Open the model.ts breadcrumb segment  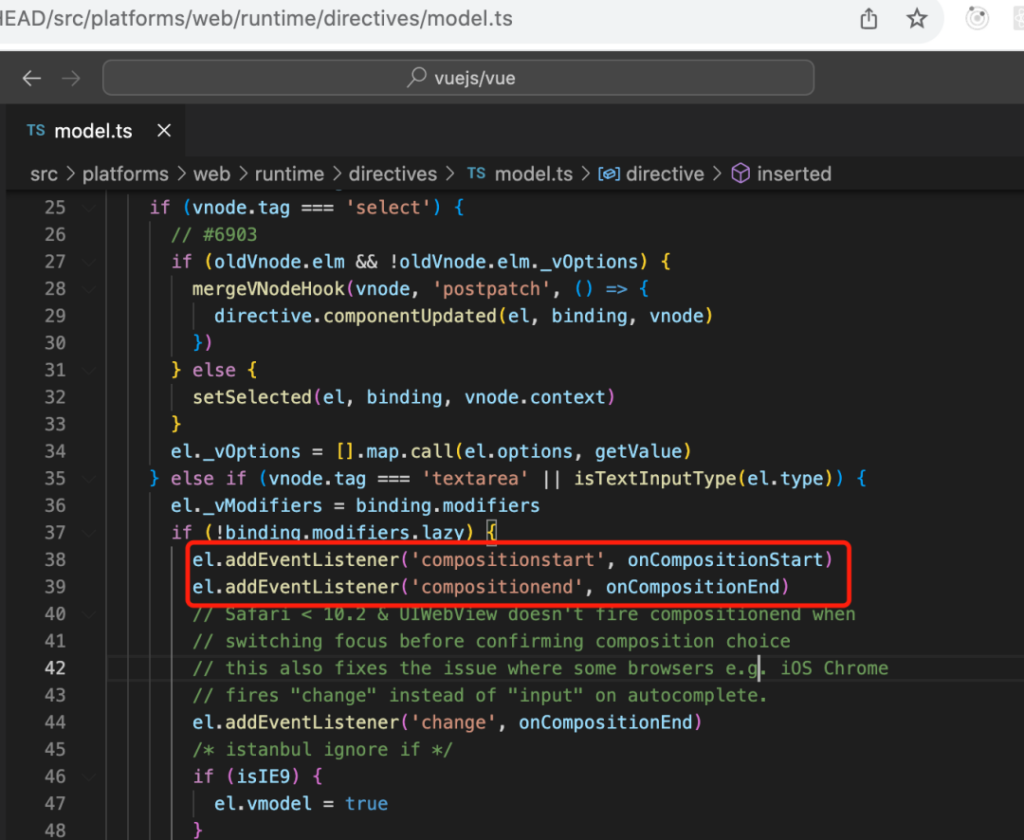coord(534,174)
